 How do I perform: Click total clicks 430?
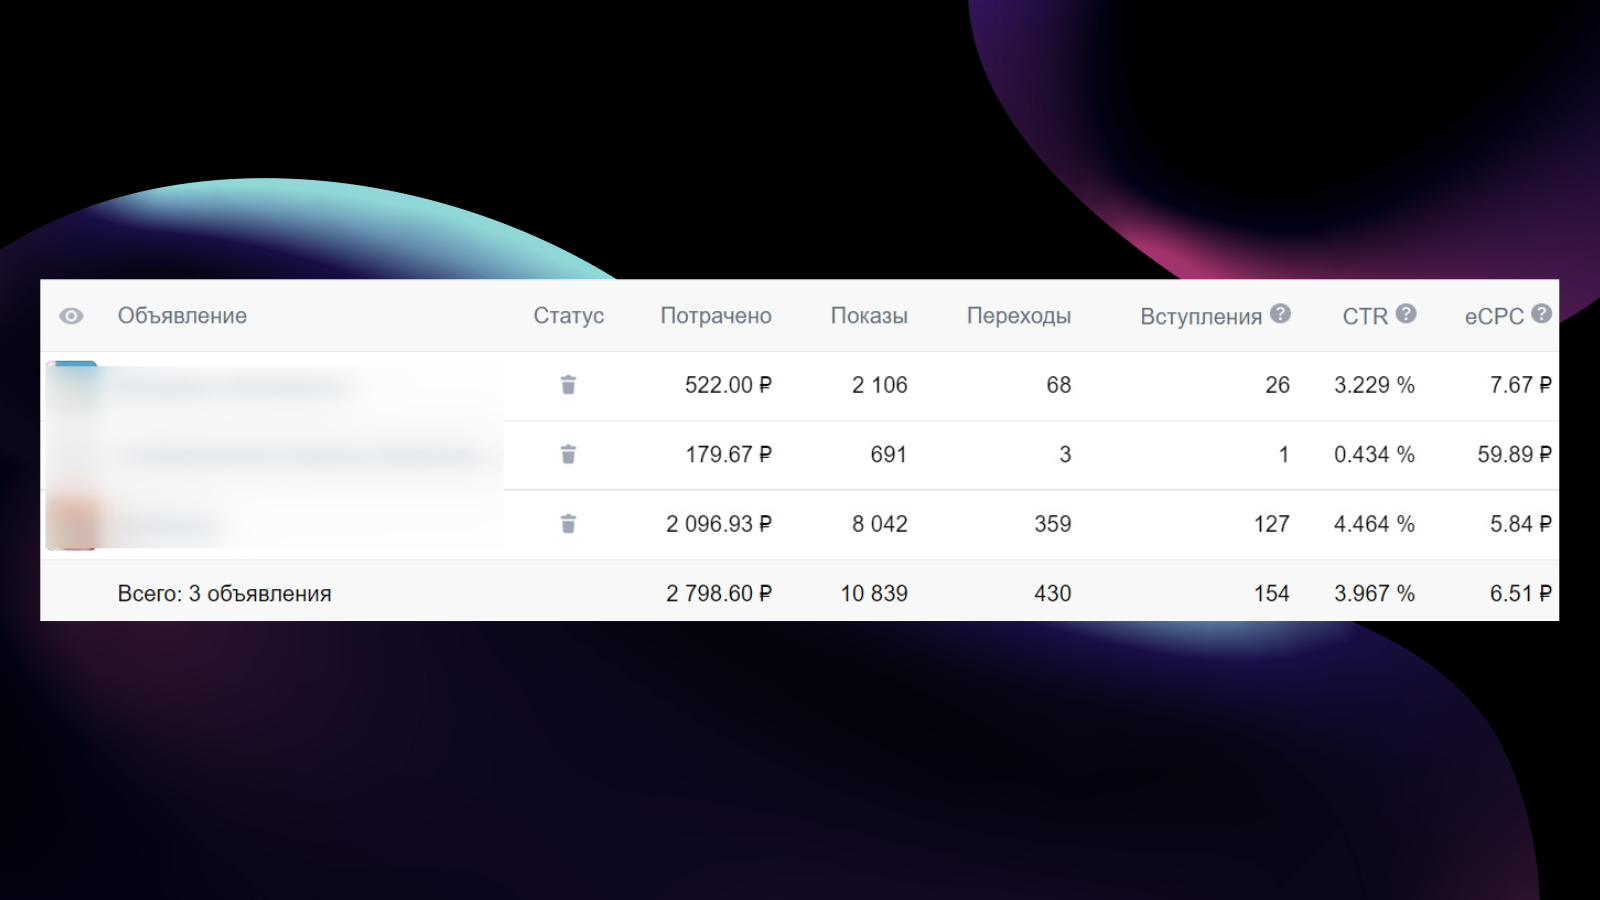tap(1053, 594)
